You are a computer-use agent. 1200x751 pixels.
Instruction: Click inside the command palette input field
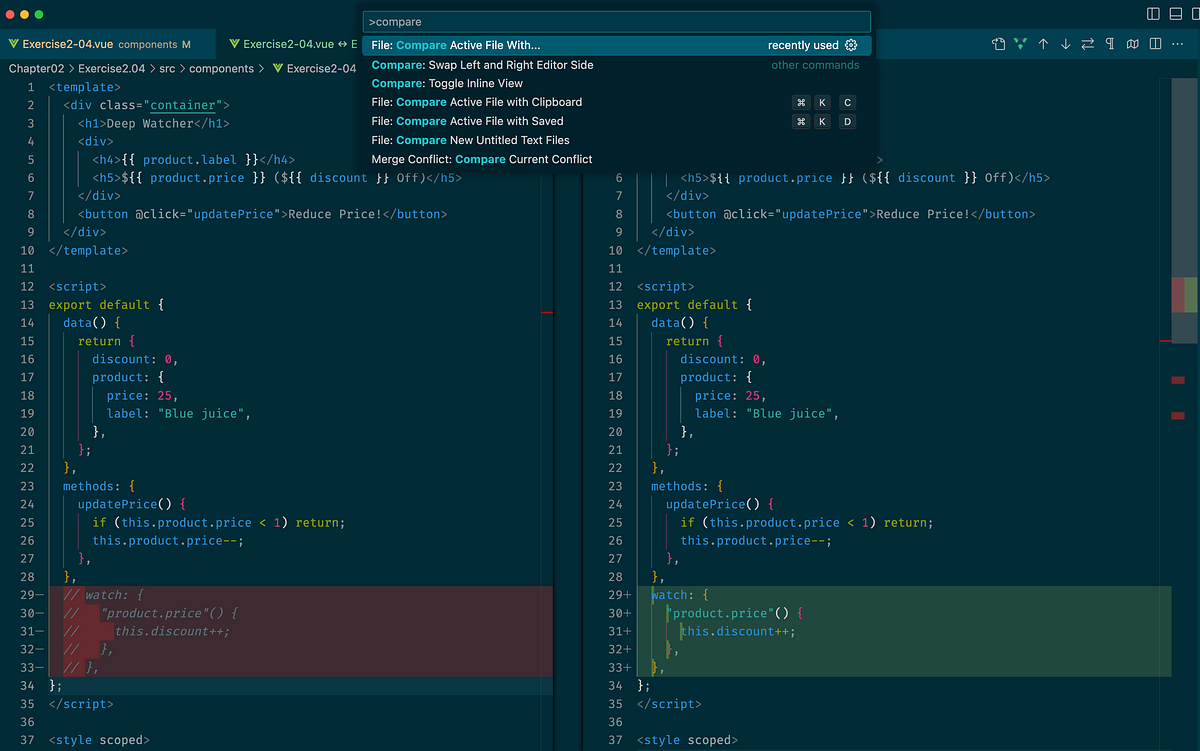[x=615, y=21]
